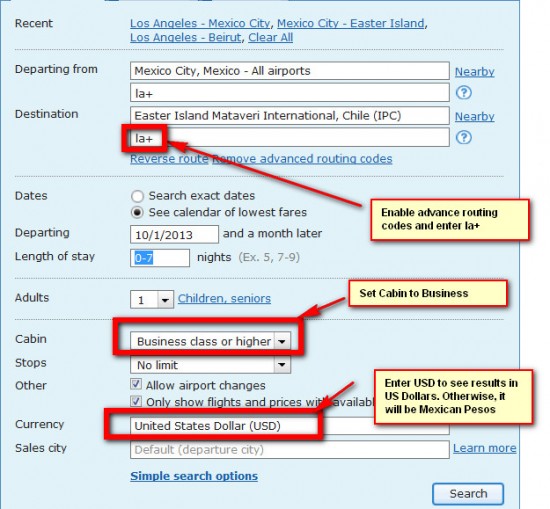Focus the Departing date field
550x509 pixels.
click(x=174, y=234)
